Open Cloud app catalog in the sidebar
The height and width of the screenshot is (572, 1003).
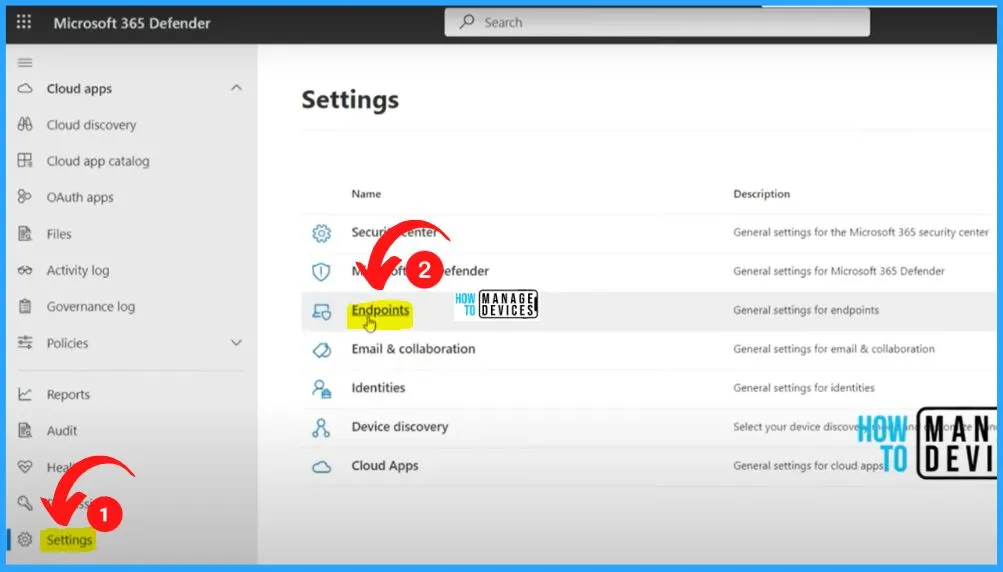(98, 161)
